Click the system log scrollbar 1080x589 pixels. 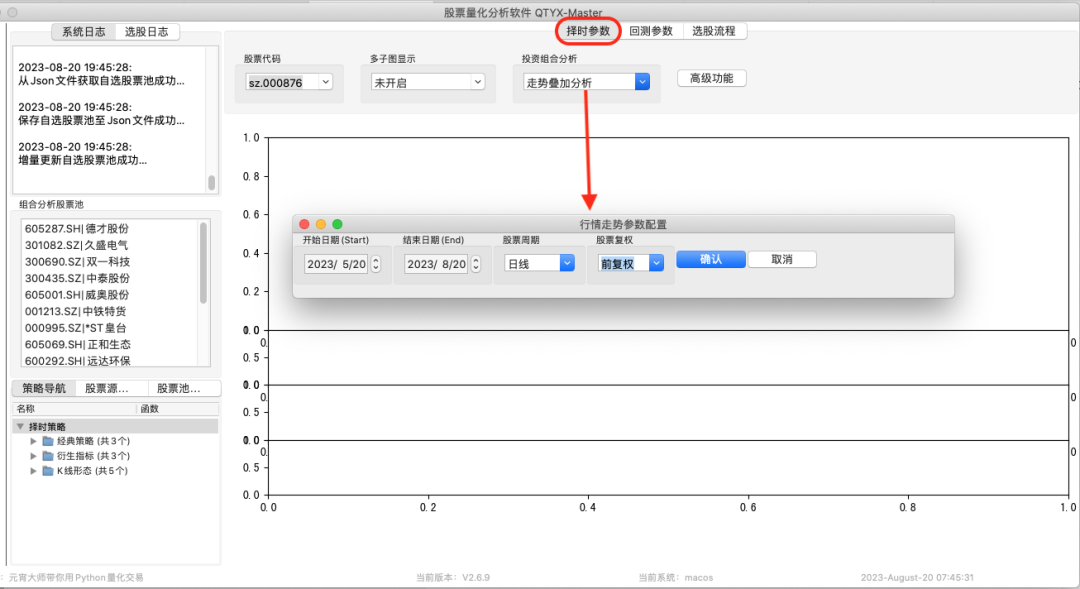[x=211, y=183]
